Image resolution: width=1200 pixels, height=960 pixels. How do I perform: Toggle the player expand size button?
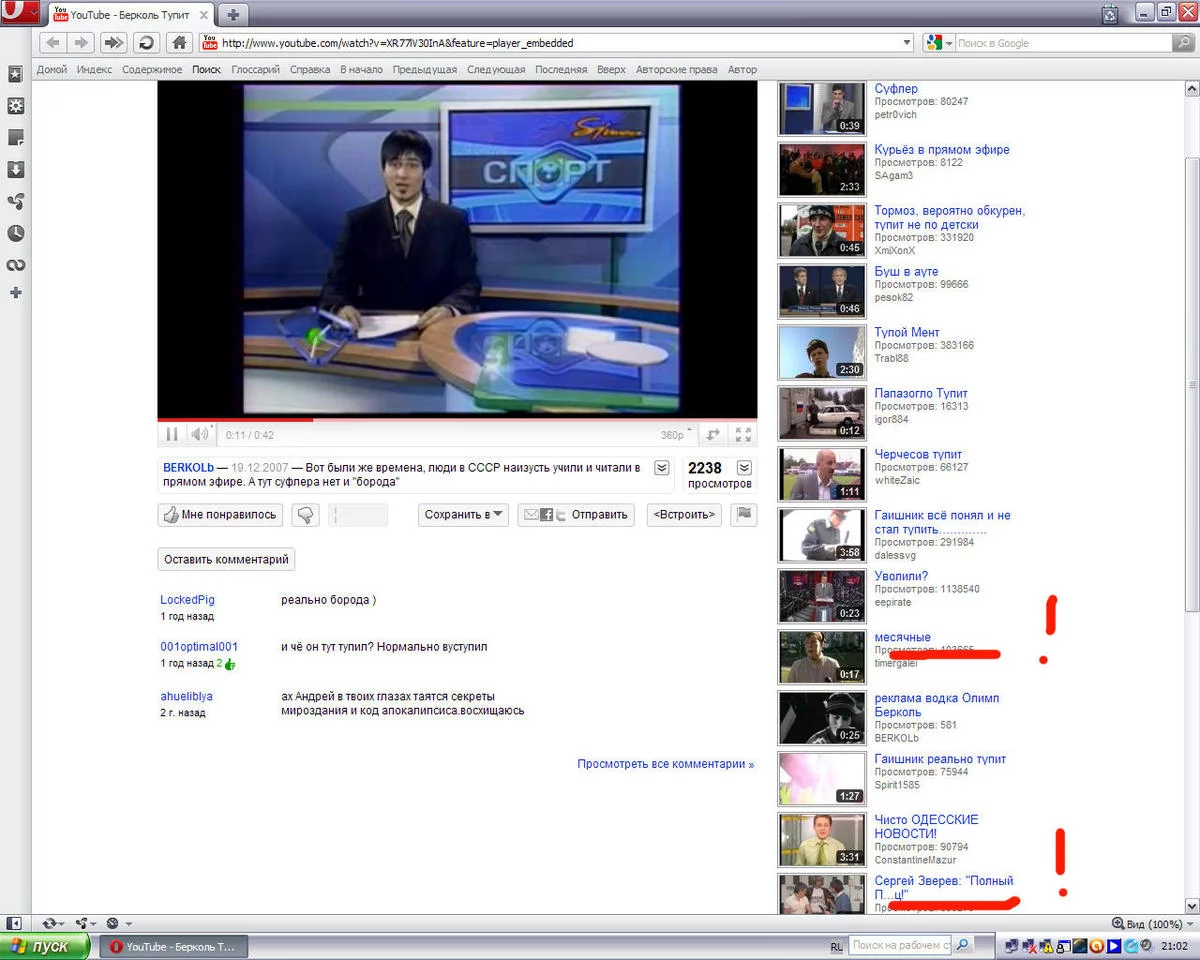coord(713,434)
